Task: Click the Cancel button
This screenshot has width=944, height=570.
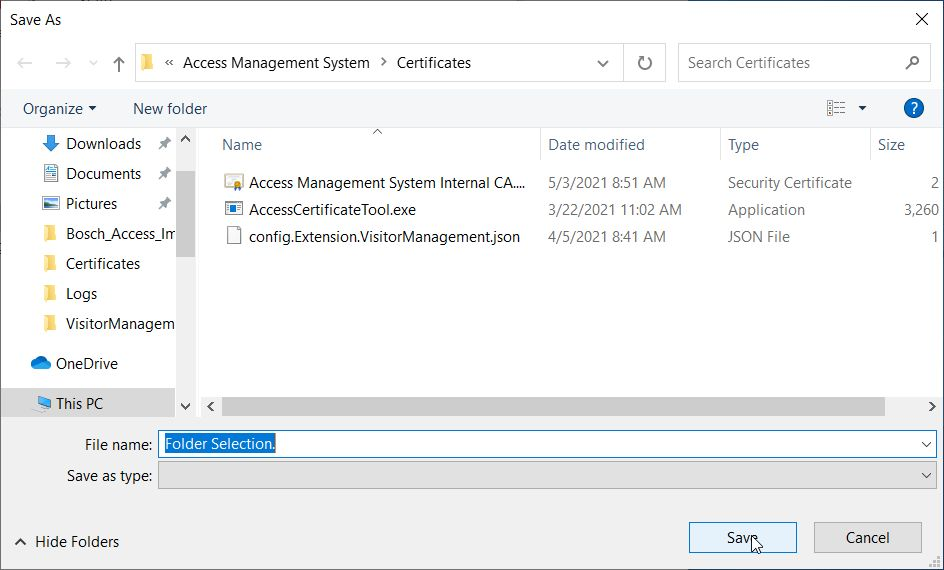Action: tap(867, 537)
